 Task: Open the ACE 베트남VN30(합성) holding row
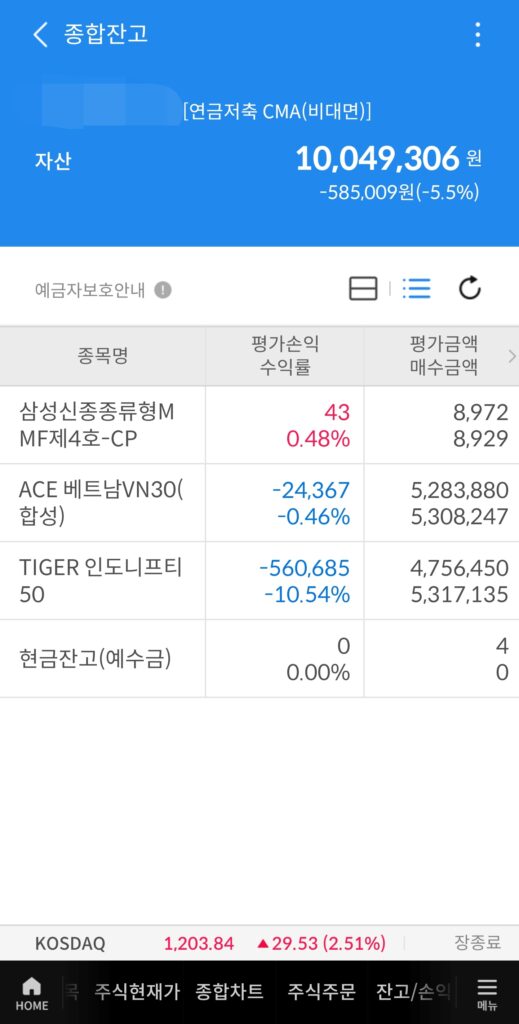[x=259, y=503]
